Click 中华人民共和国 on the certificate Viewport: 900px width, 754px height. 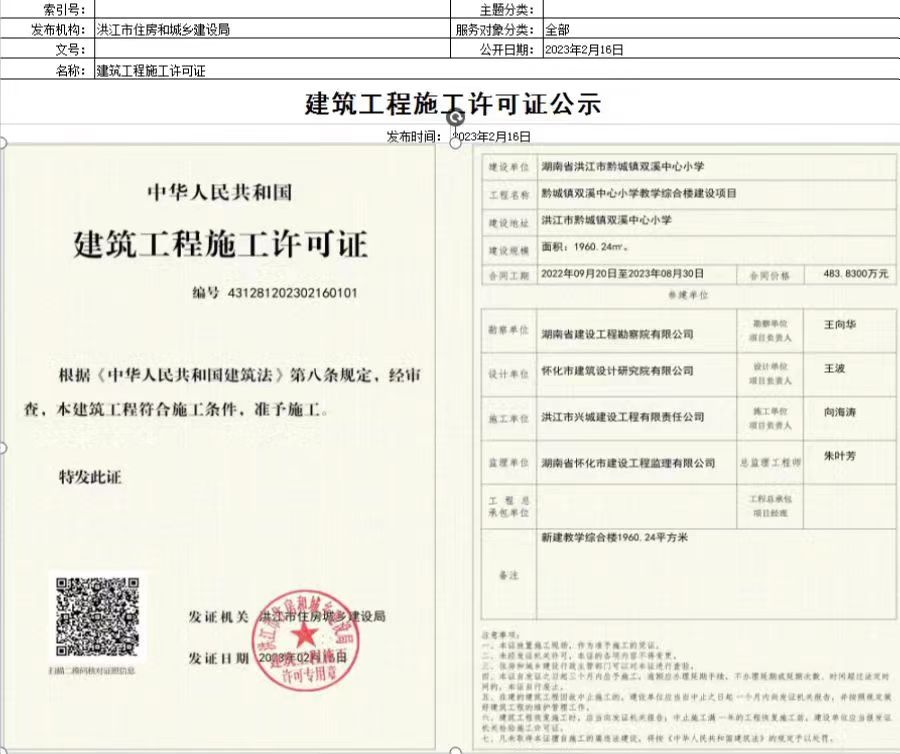220,192
